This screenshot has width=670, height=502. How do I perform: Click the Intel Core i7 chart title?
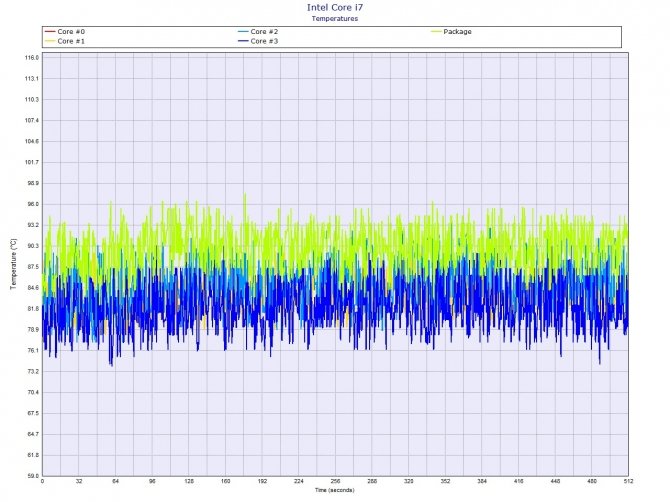point(335,7)
